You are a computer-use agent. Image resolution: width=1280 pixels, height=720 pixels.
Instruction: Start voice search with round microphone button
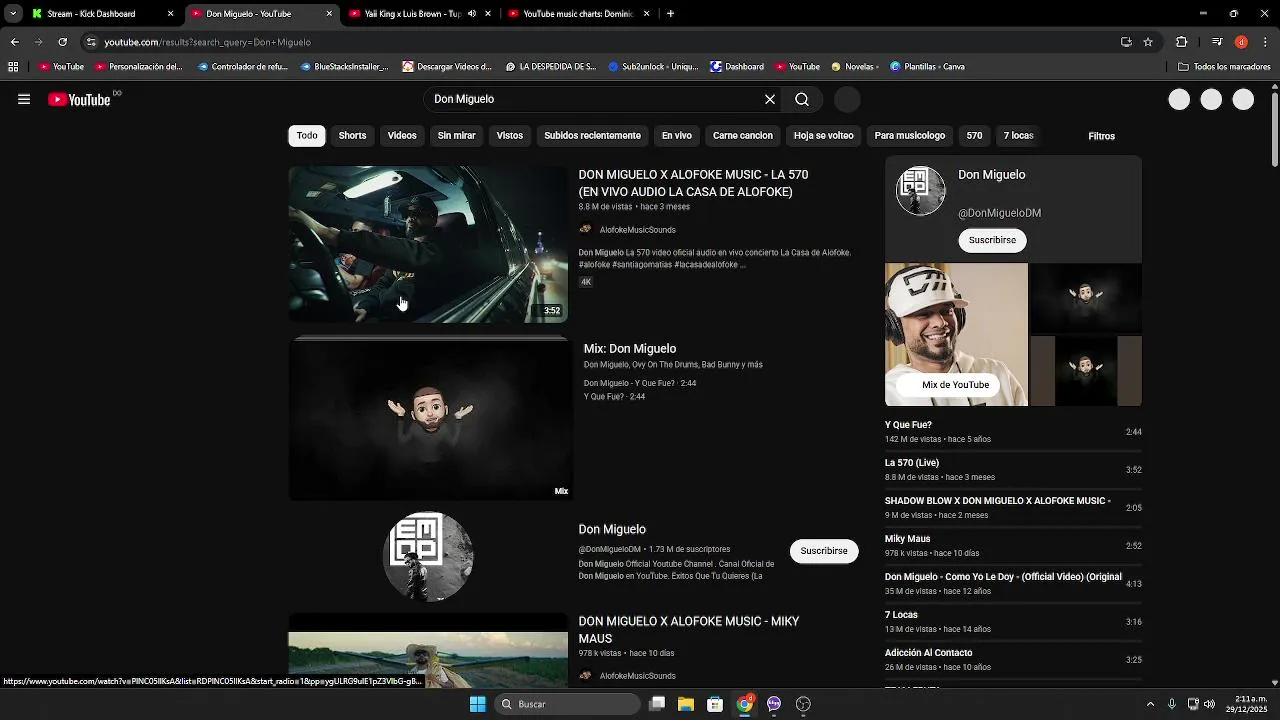(847, 99)
